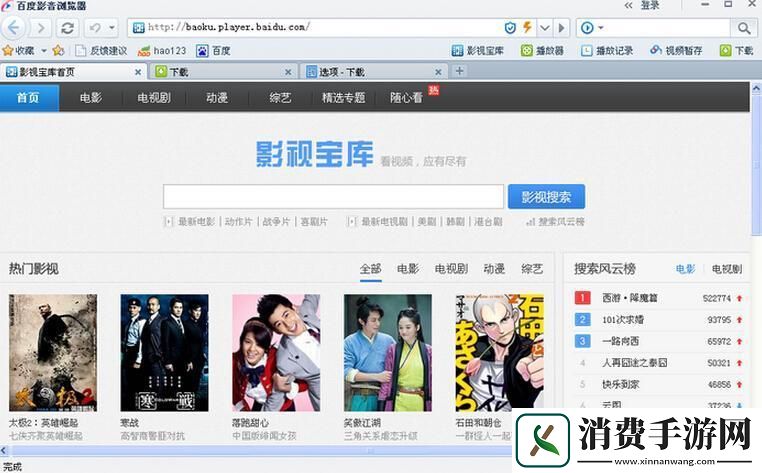Reload page with refresh icon
This screenshot has height=473, width=762.
point(67,28)
